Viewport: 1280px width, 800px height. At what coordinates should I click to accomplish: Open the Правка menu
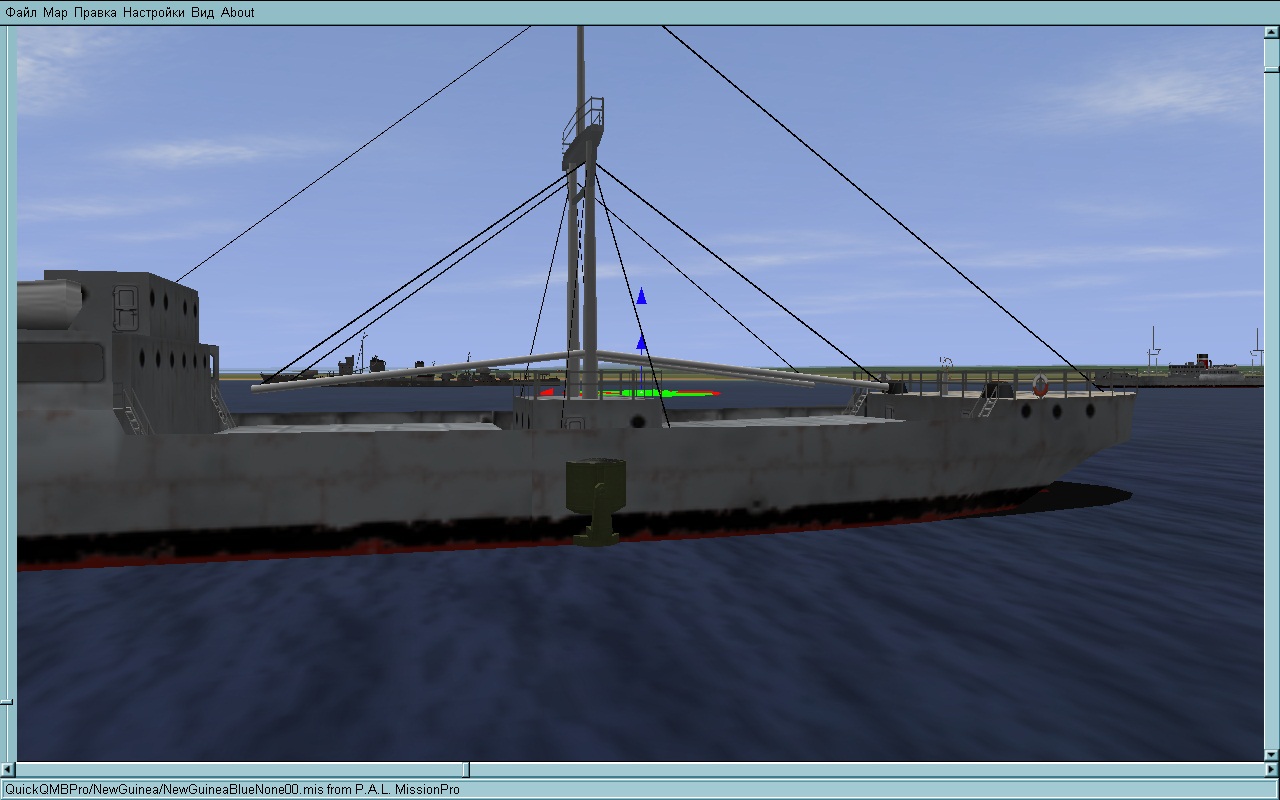click(x=95, y=12)
